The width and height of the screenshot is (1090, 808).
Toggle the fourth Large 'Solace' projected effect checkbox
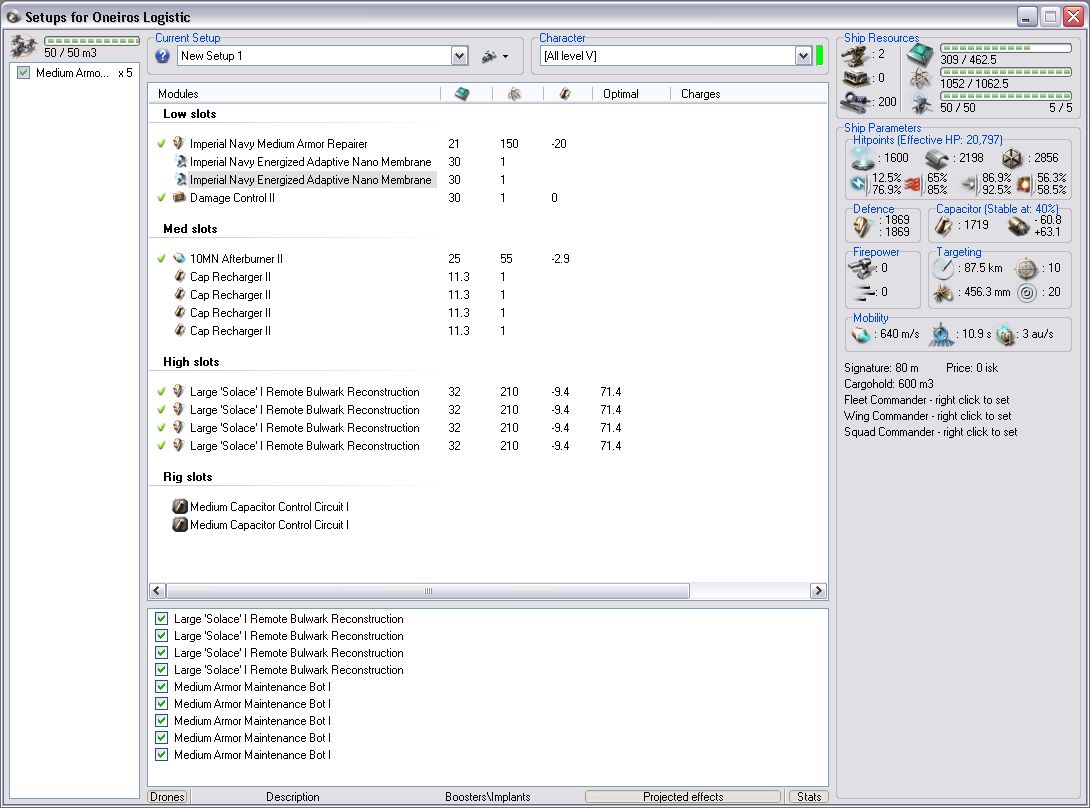tap(161, 670)
